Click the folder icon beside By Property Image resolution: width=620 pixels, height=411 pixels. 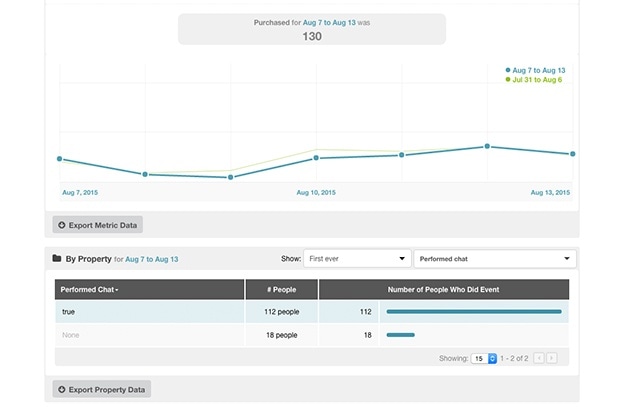click(x=57, y=259)
